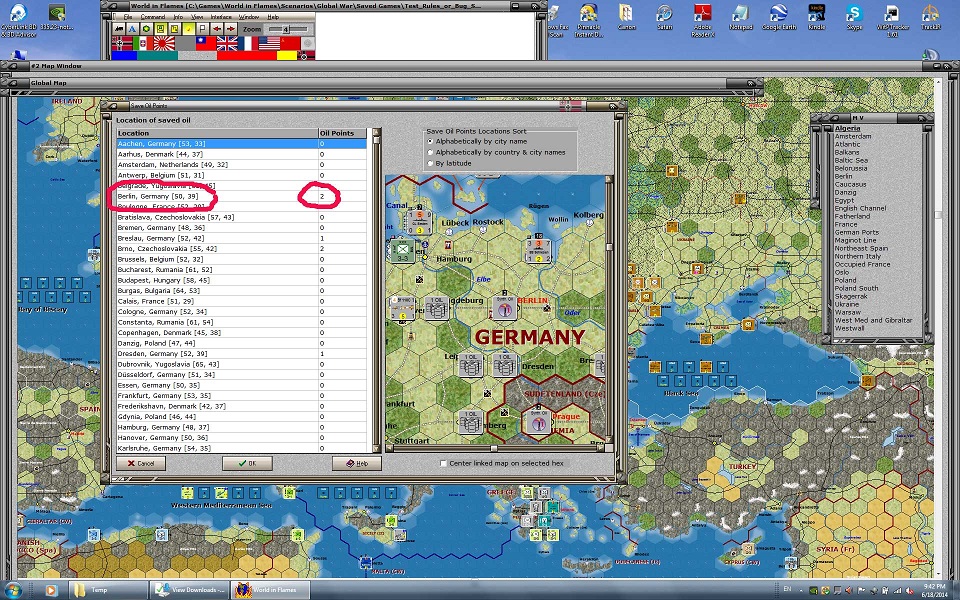
Task: Click the yellow color bar under the flags
Action: [287, 56]
